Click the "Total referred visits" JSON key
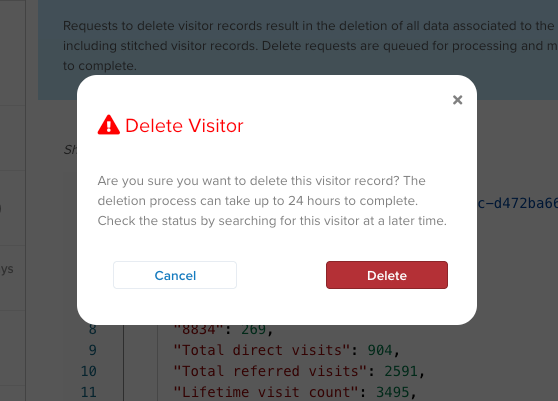 (270, 371)
